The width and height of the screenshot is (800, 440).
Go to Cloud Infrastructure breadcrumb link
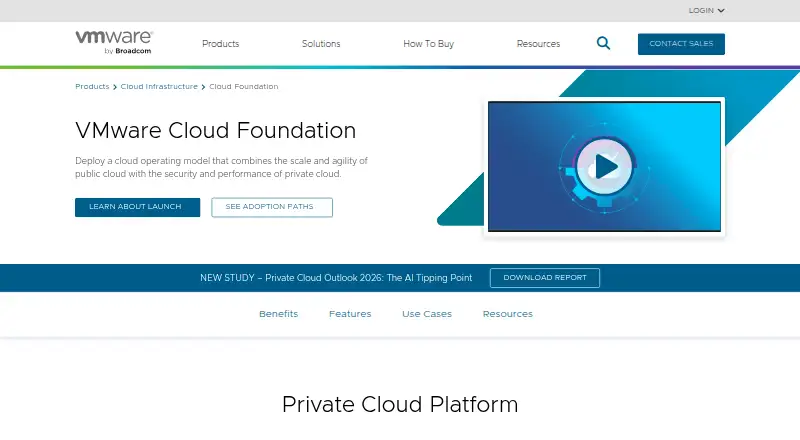(x=159, y=87)
